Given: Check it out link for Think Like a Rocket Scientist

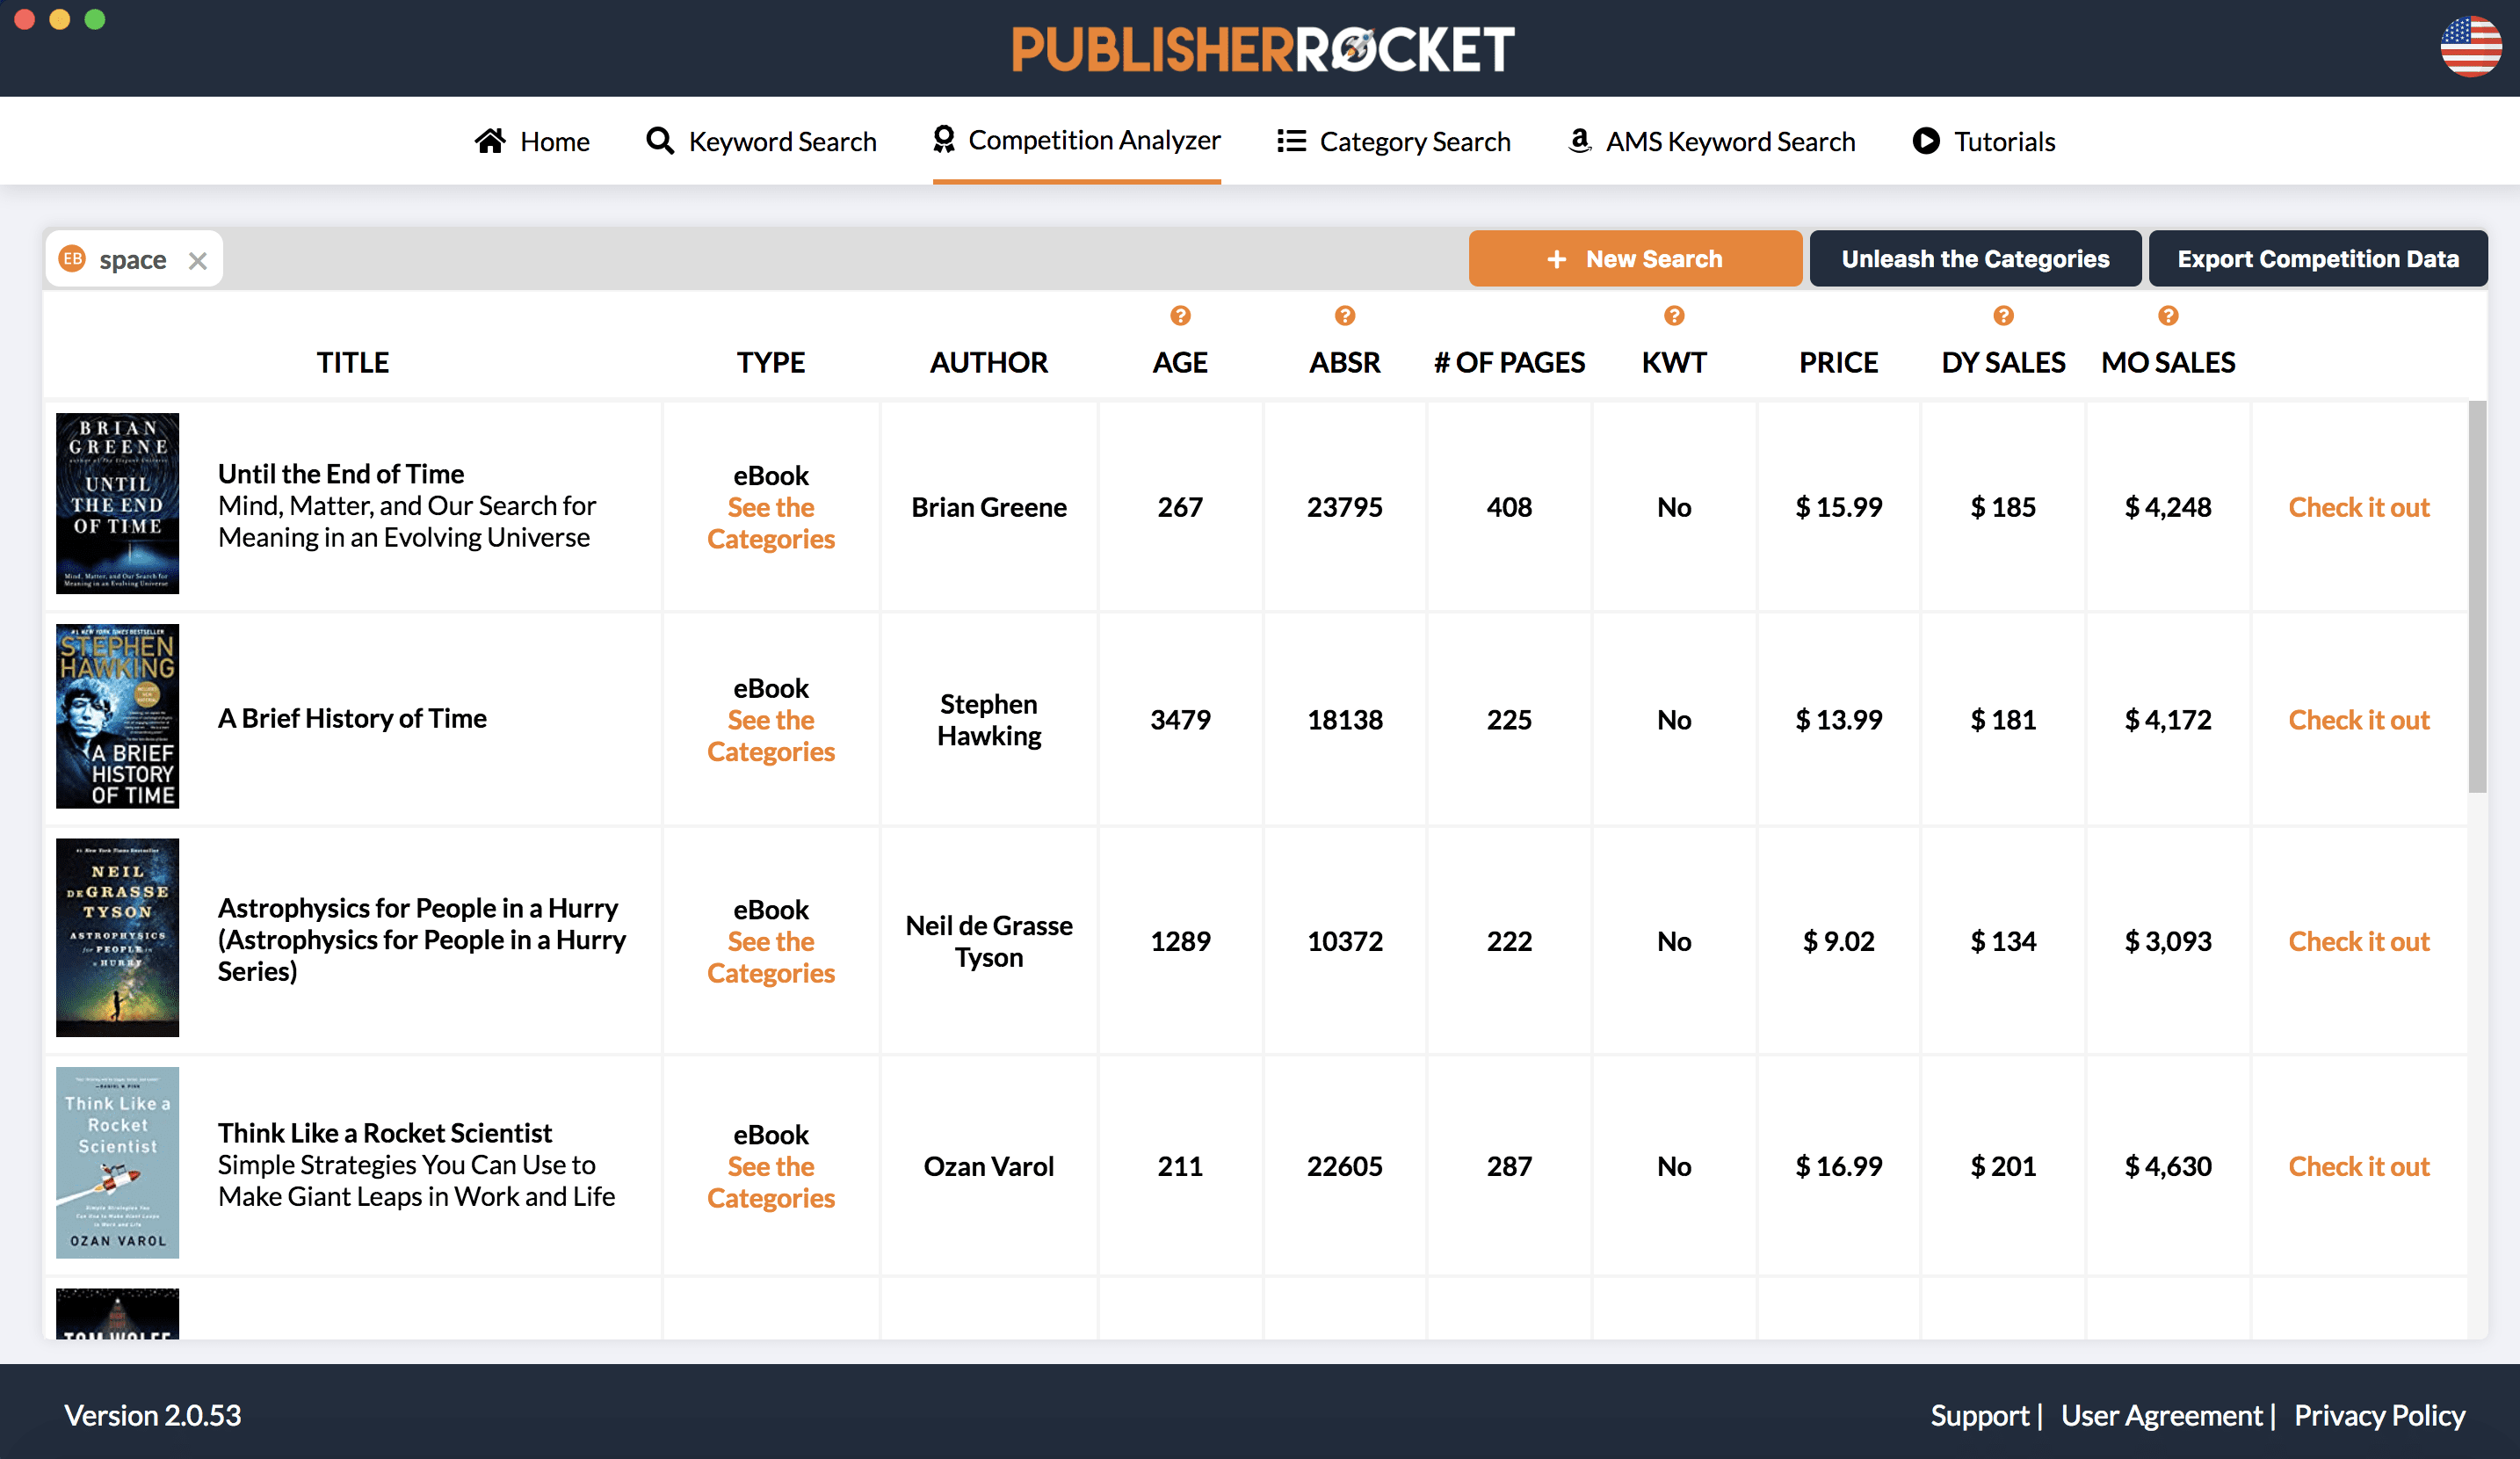Looking at the screenshot, I should point(2358,1166).
